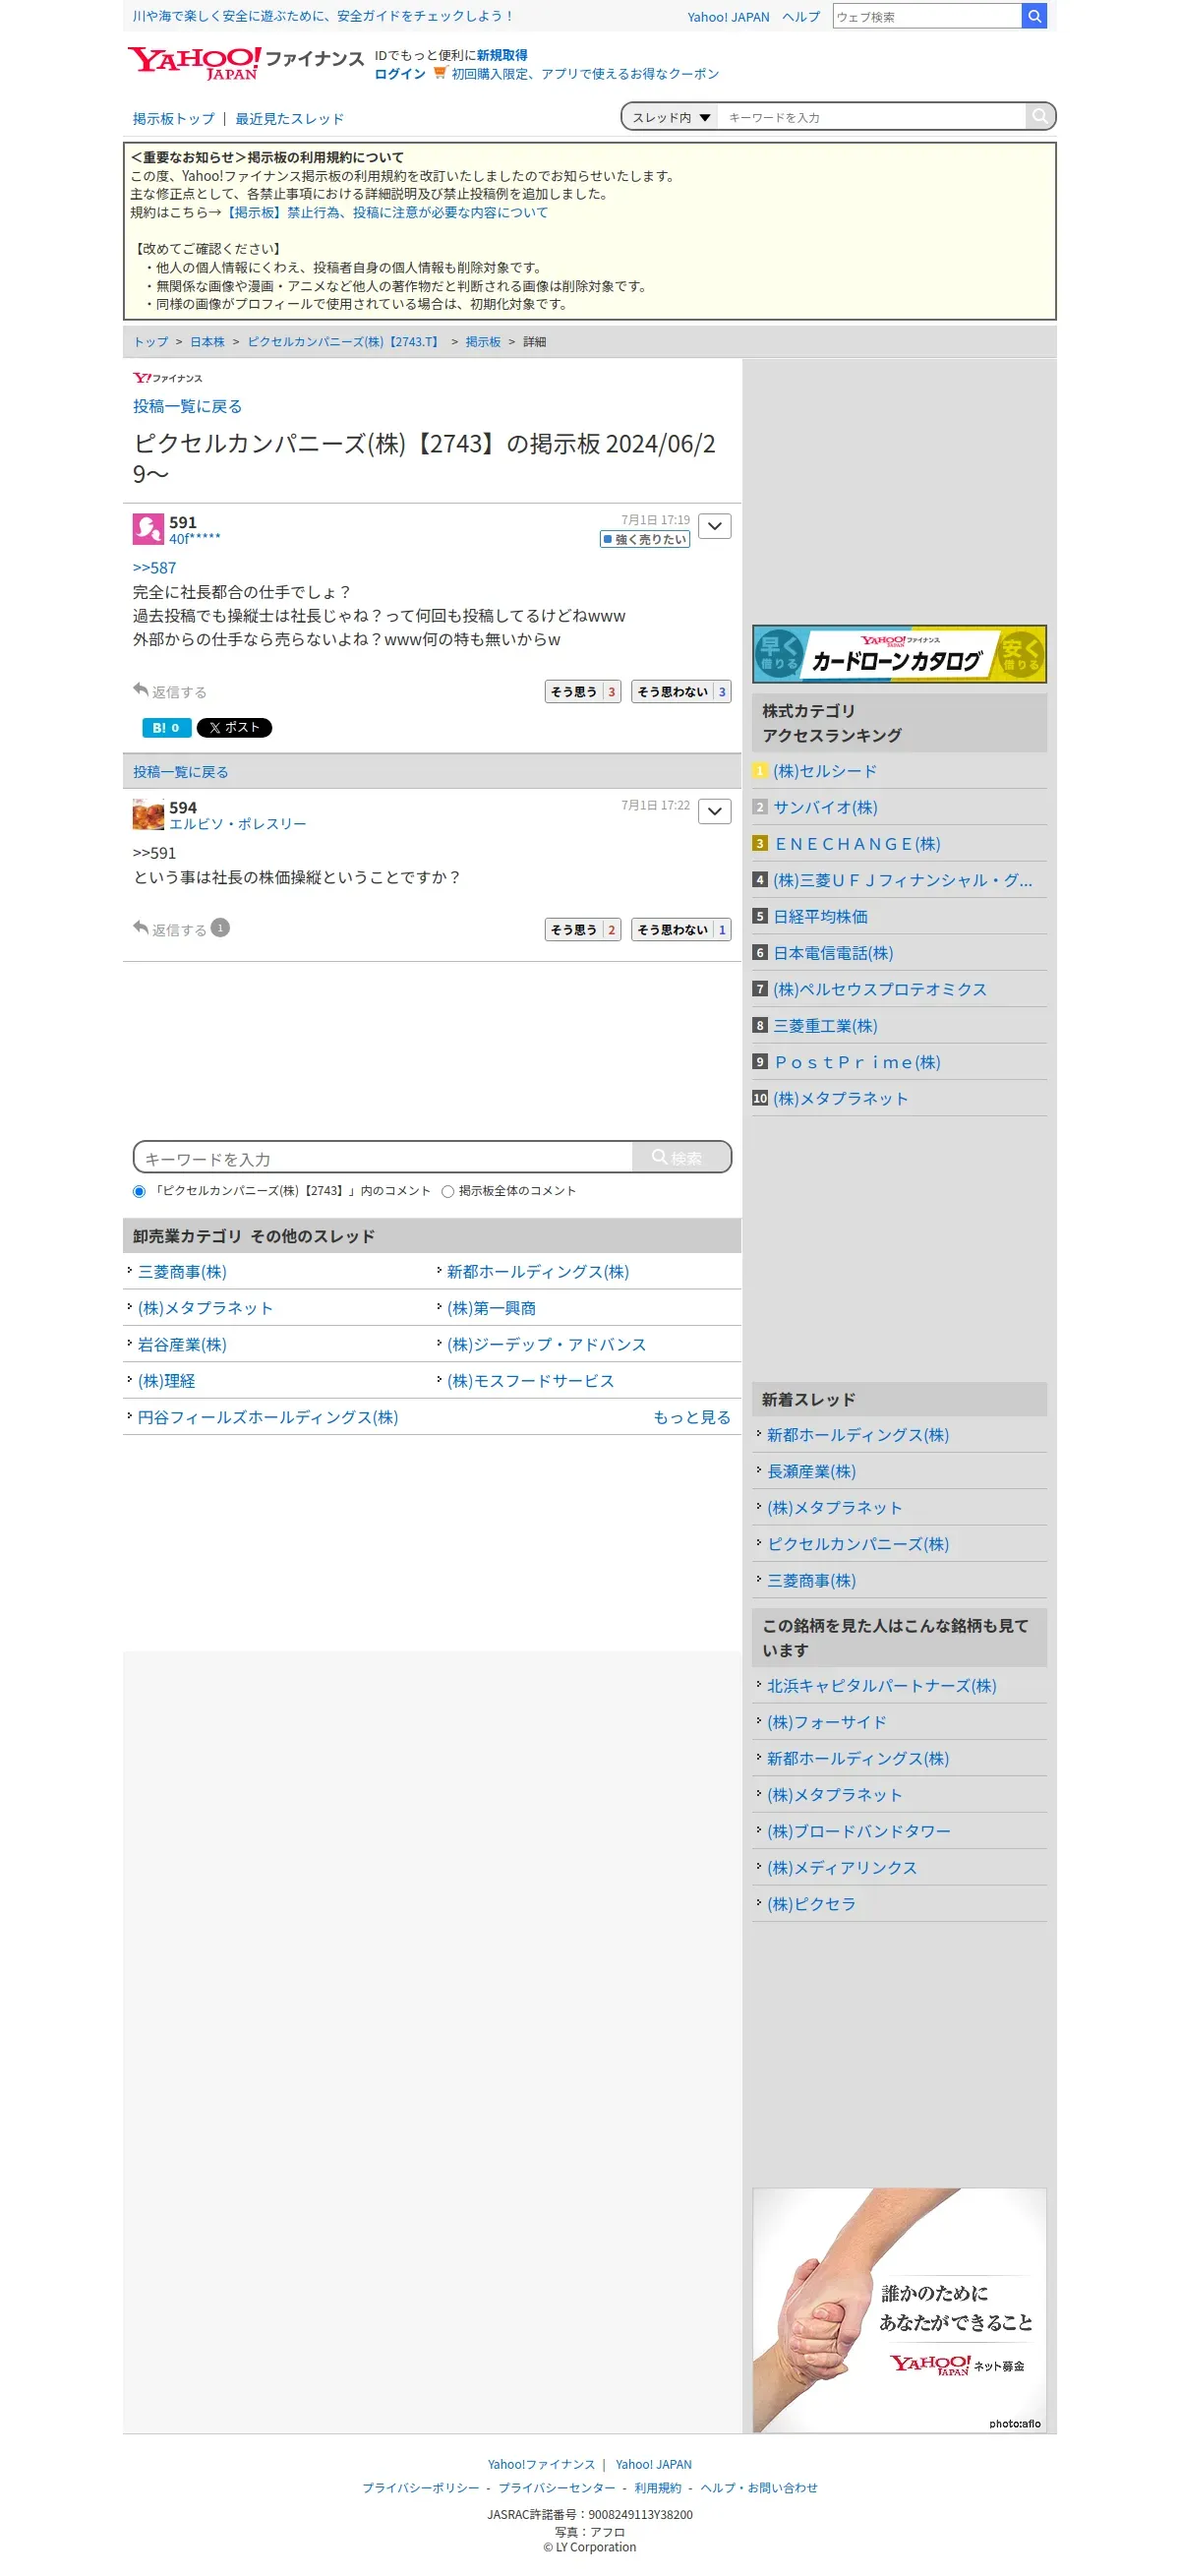Click そう思わない on post 591

[681, 692]
